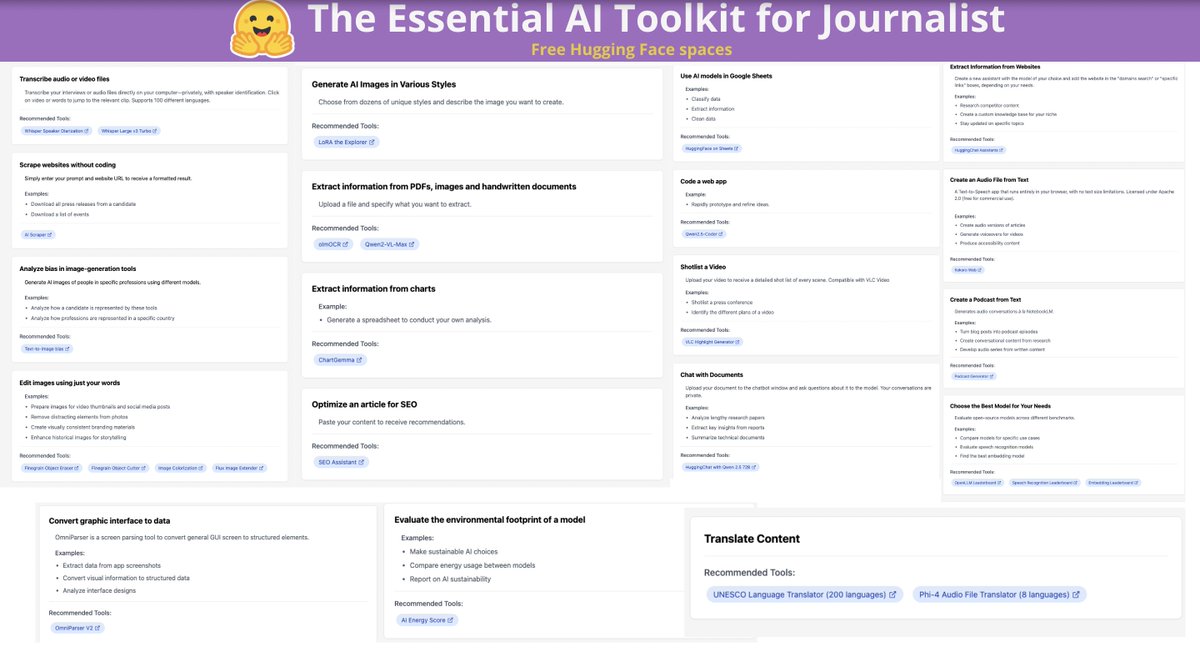Open the Finegrain Object Cutter link
Viewport: 1200px width, 667px height.
point(118,467)
